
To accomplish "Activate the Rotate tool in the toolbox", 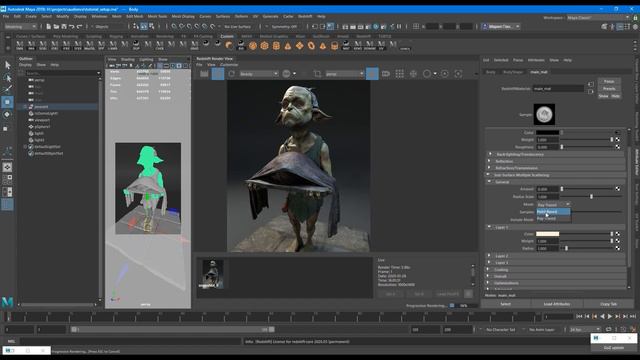I will tap(7, 115).
